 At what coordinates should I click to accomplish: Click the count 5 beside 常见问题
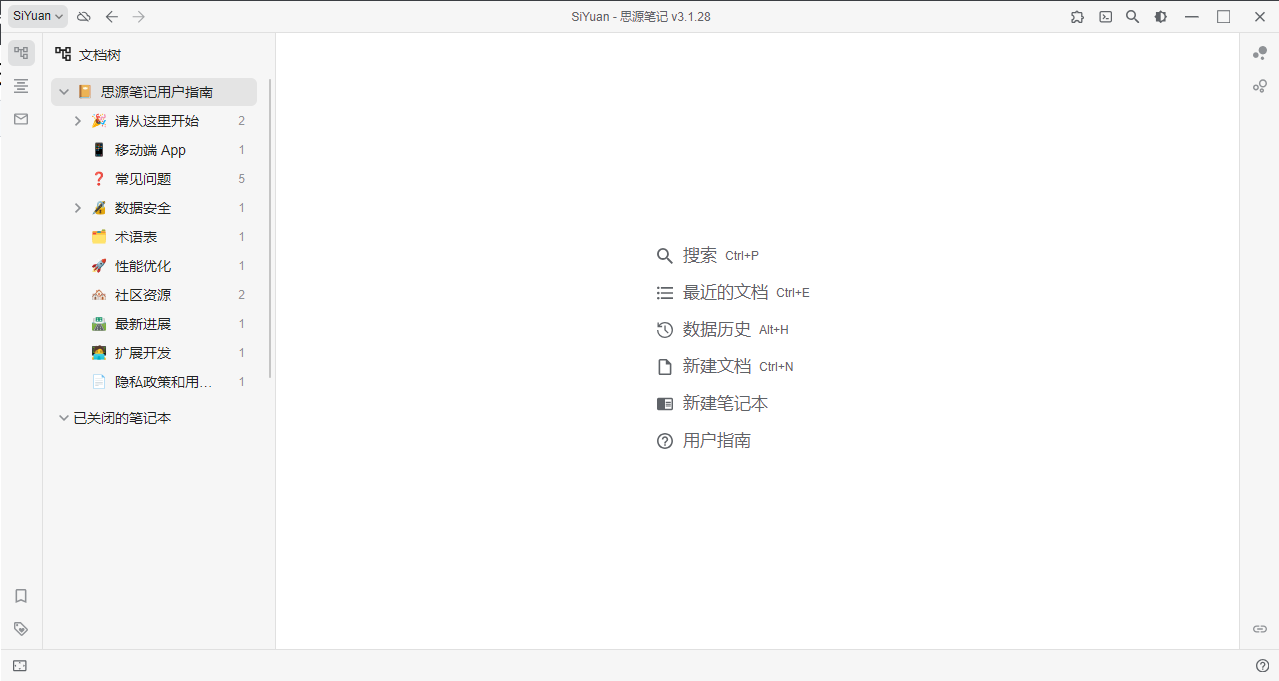241,179
